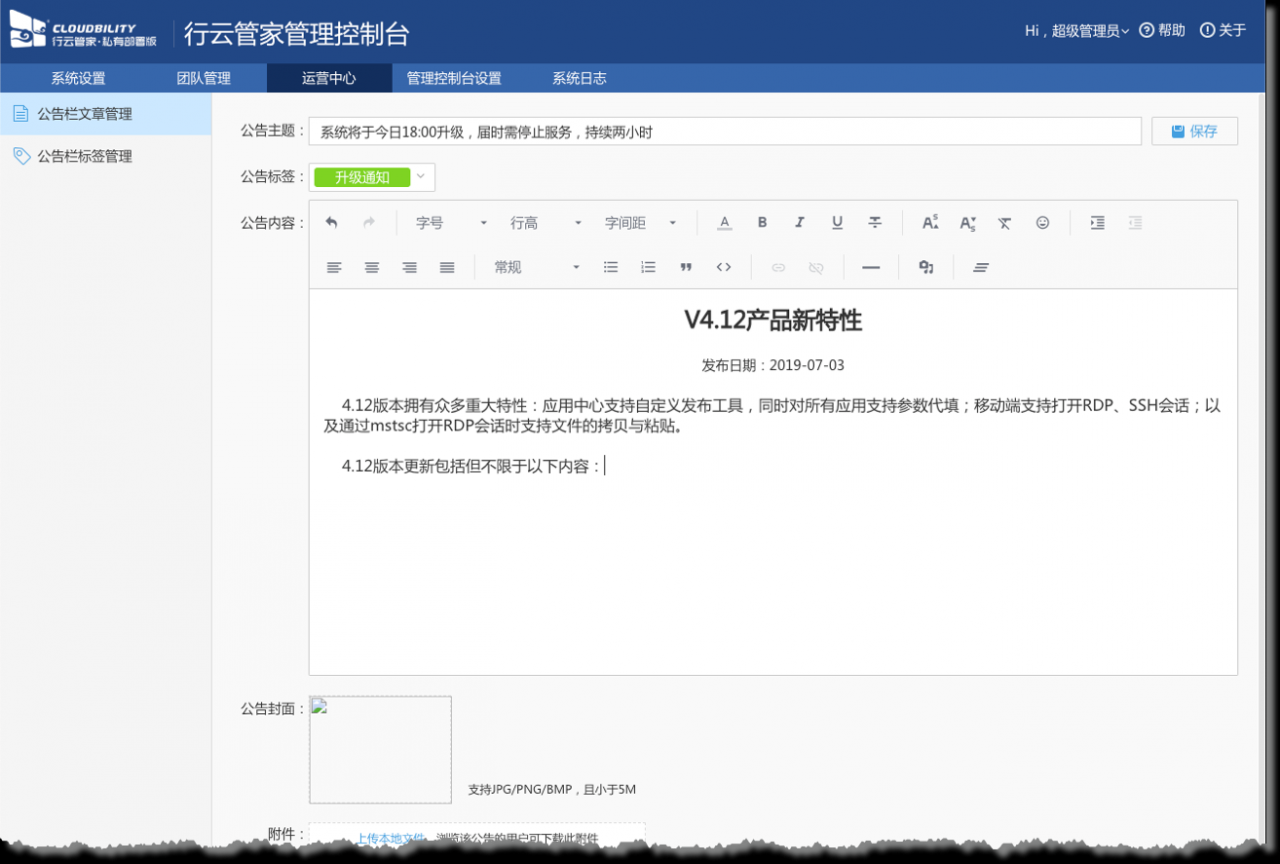
Task: Center align the paragraph text
Action: [372, 267]
